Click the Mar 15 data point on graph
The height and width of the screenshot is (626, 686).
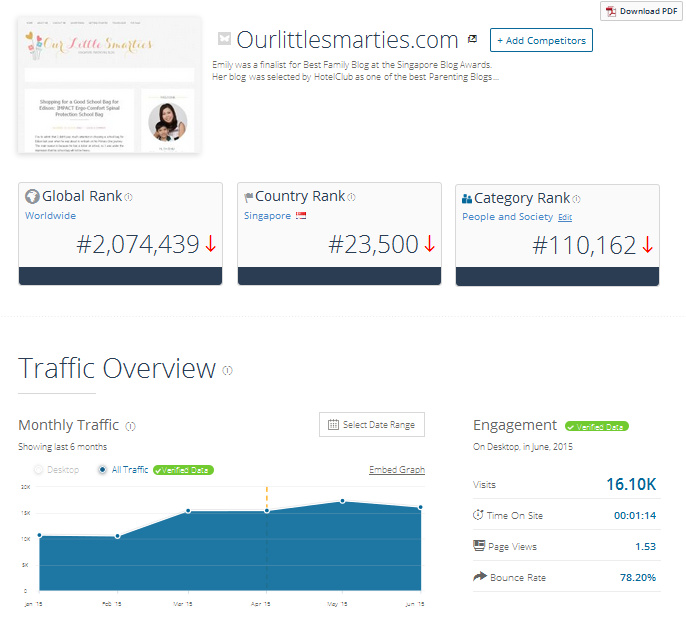point(188,511)
